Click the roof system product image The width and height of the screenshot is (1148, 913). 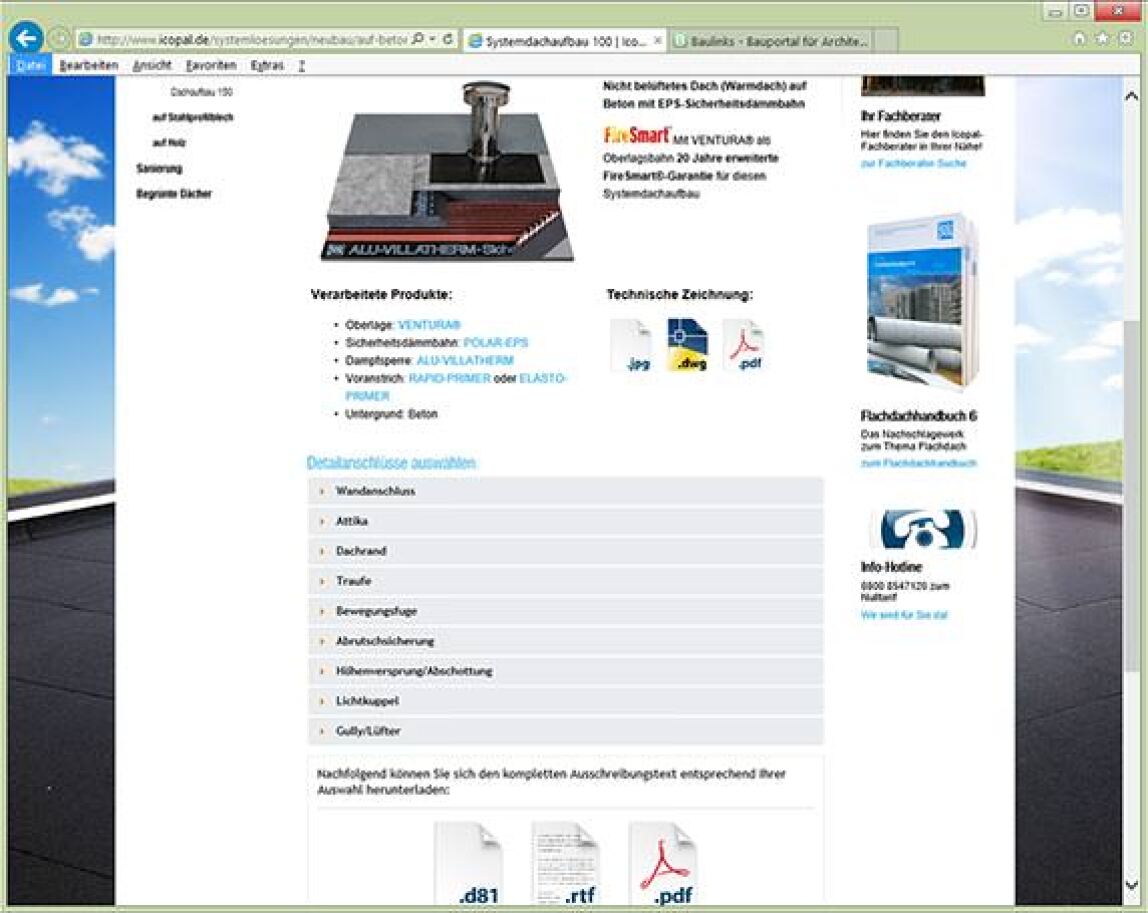pos(447,171)
